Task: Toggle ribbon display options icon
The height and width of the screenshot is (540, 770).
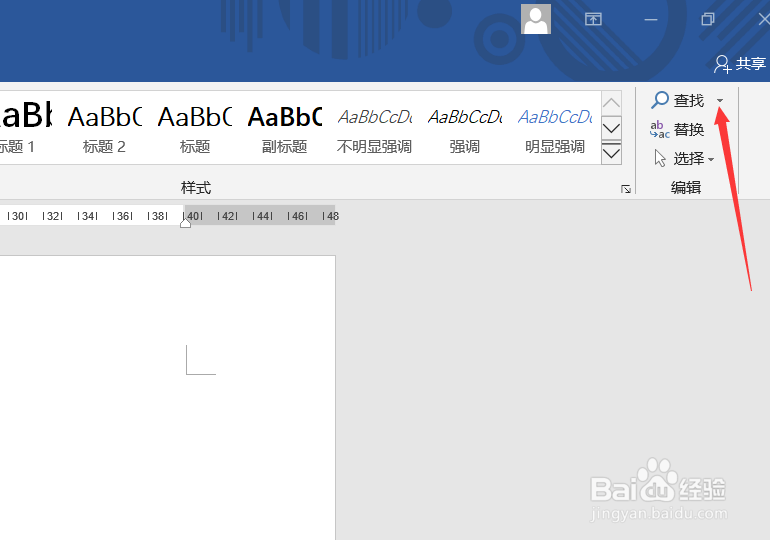Action: pos(593,19)
